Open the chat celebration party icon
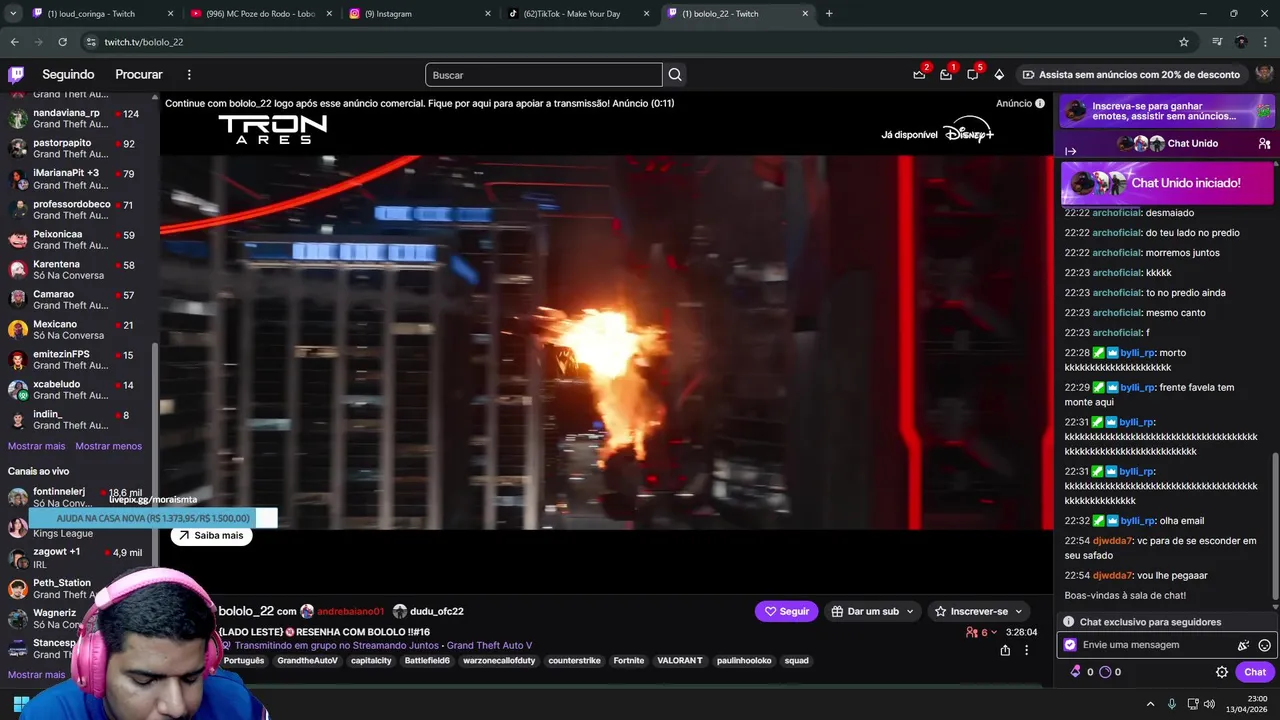The width and height of the screenshot is (1280, 720). pyautogui.click(x=1244, y=646)
